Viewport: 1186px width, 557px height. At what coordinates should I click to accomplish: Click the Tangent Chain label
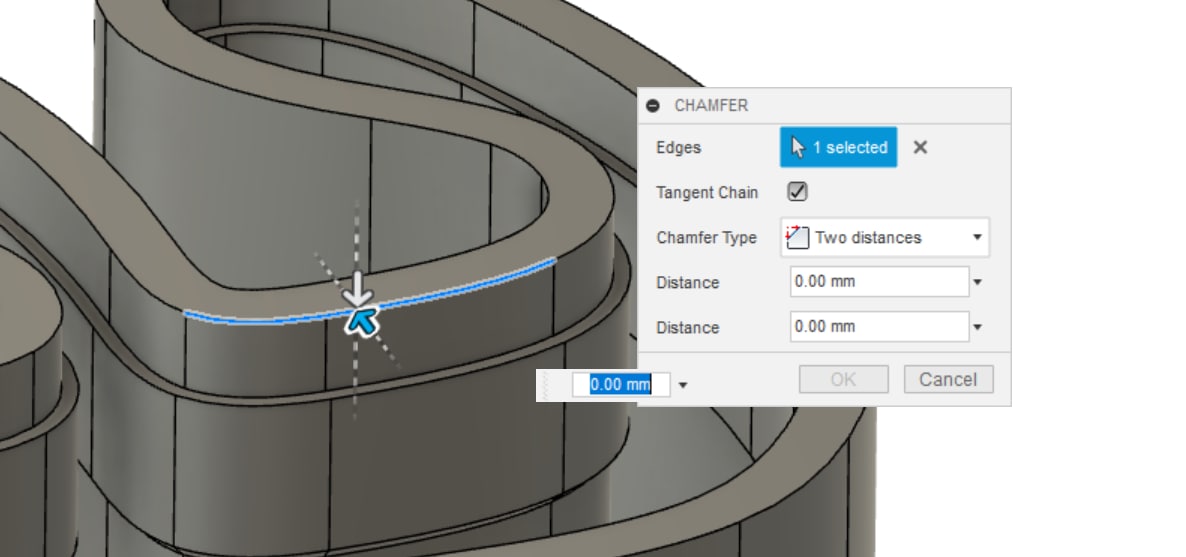pos(706,192)
